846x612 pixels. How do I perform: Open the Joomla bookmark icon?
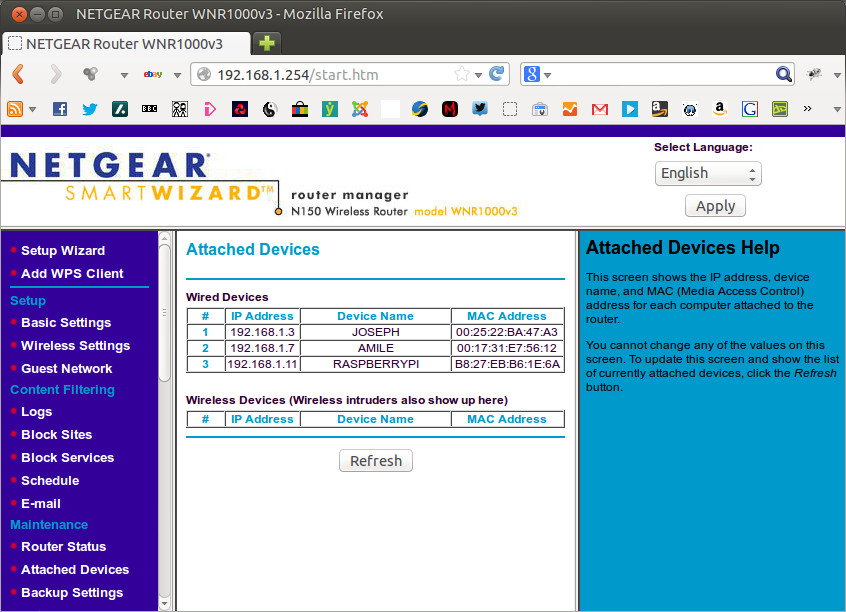tap(360, 109)
